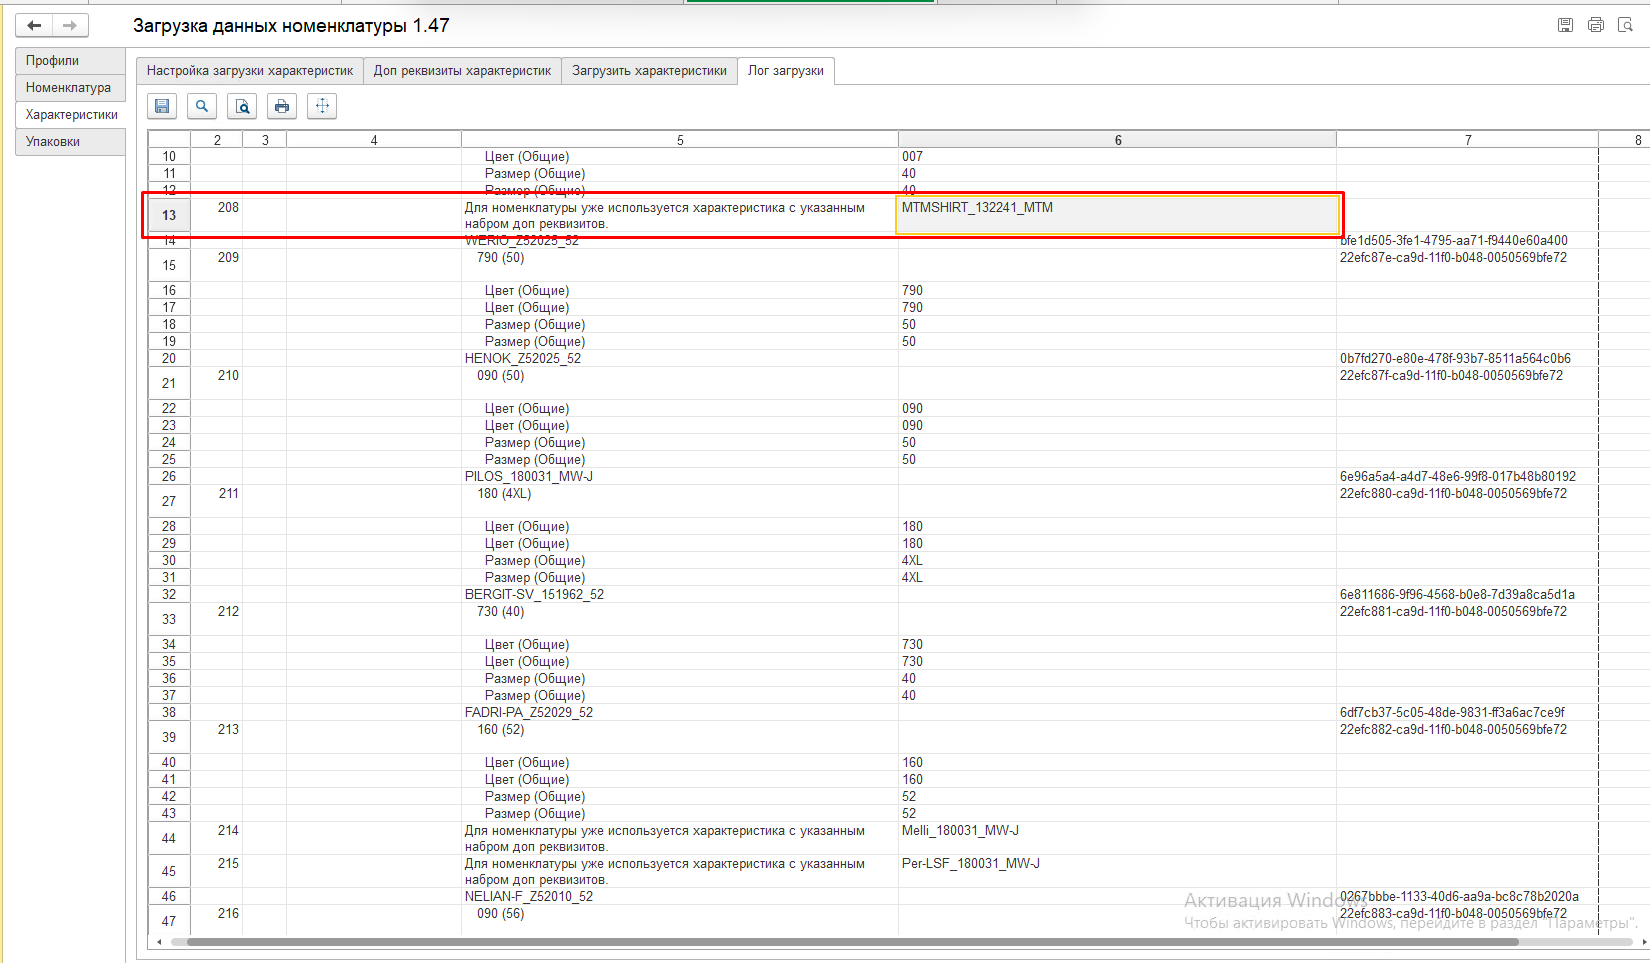
Task: Select the Лог загрузки tab
Action: (x=786, y=71)
